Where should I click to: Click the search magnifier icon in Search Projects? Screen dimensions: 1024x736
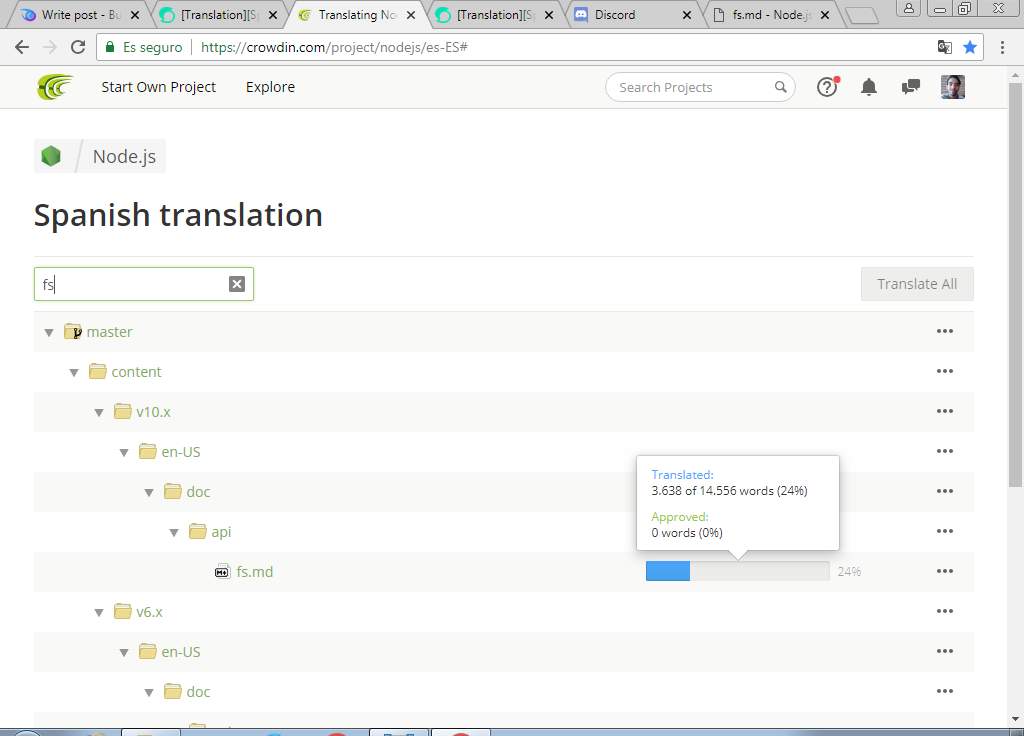pos(780,87)
